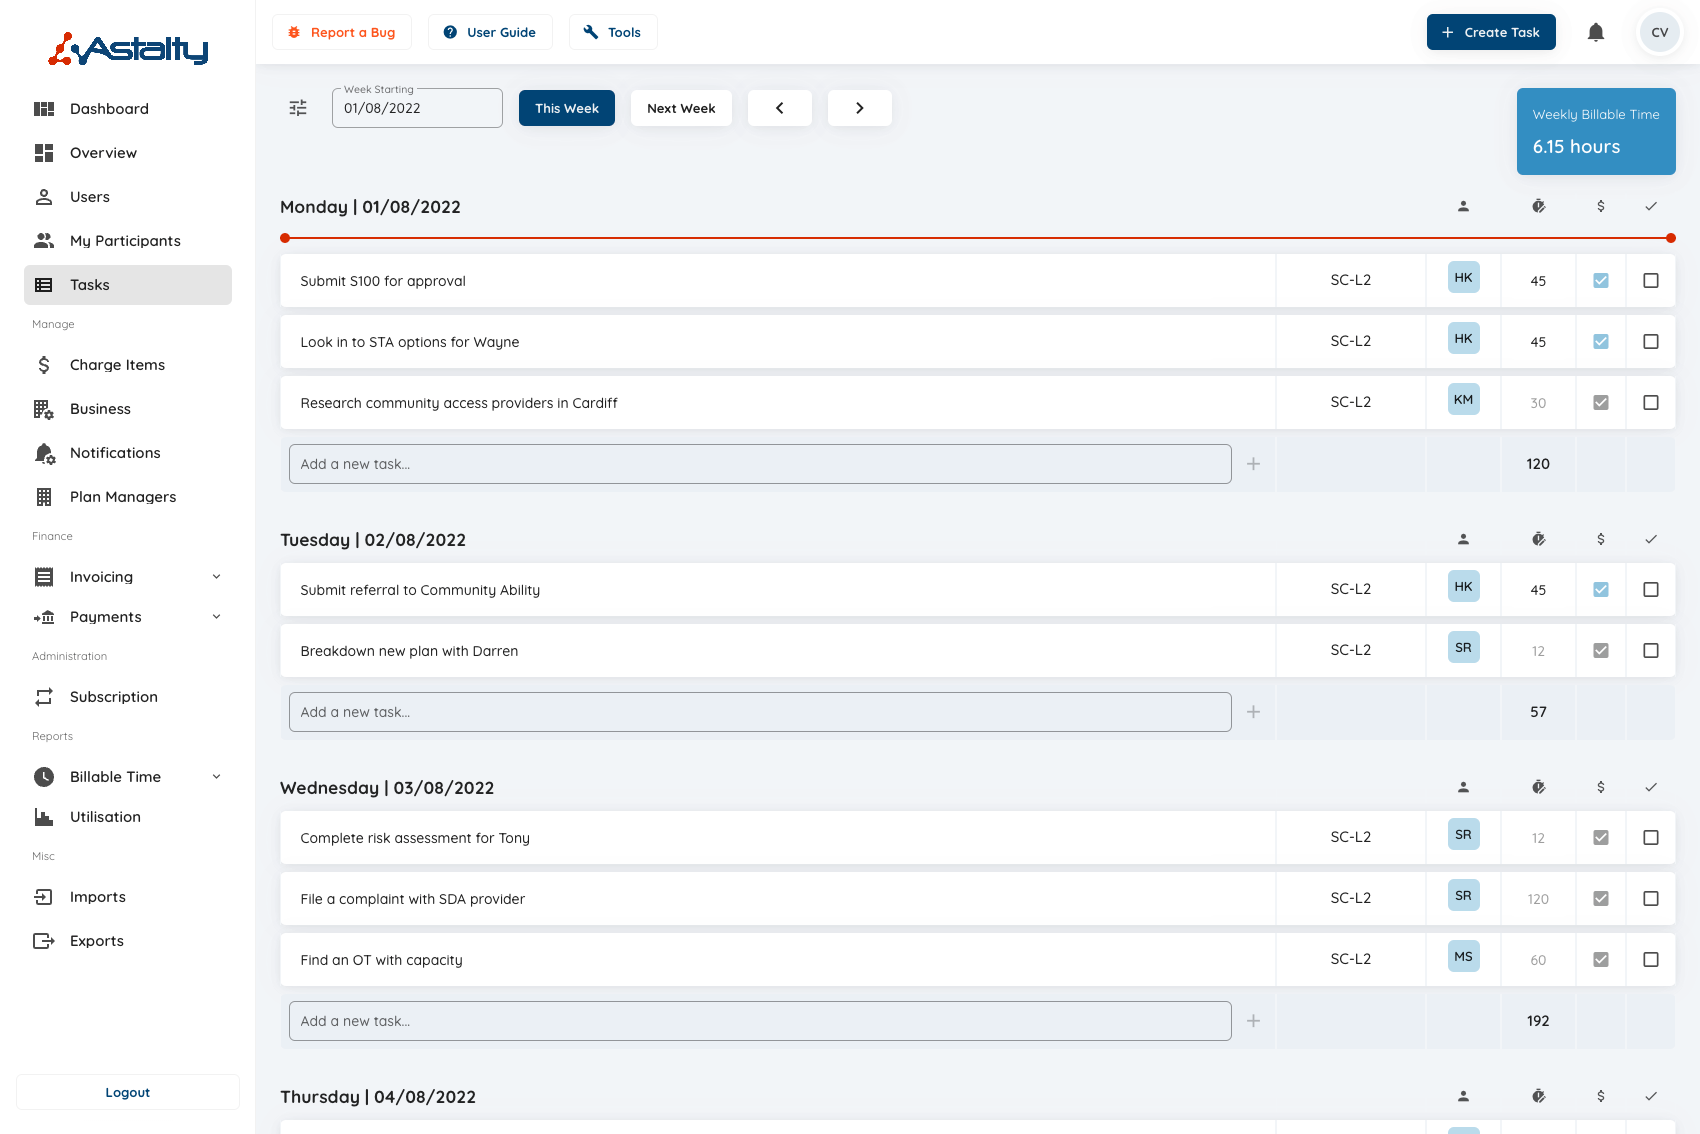This screenshot has width=1700, height=1134.
Task: Expand the Billable Time report options
Action: 217,776
